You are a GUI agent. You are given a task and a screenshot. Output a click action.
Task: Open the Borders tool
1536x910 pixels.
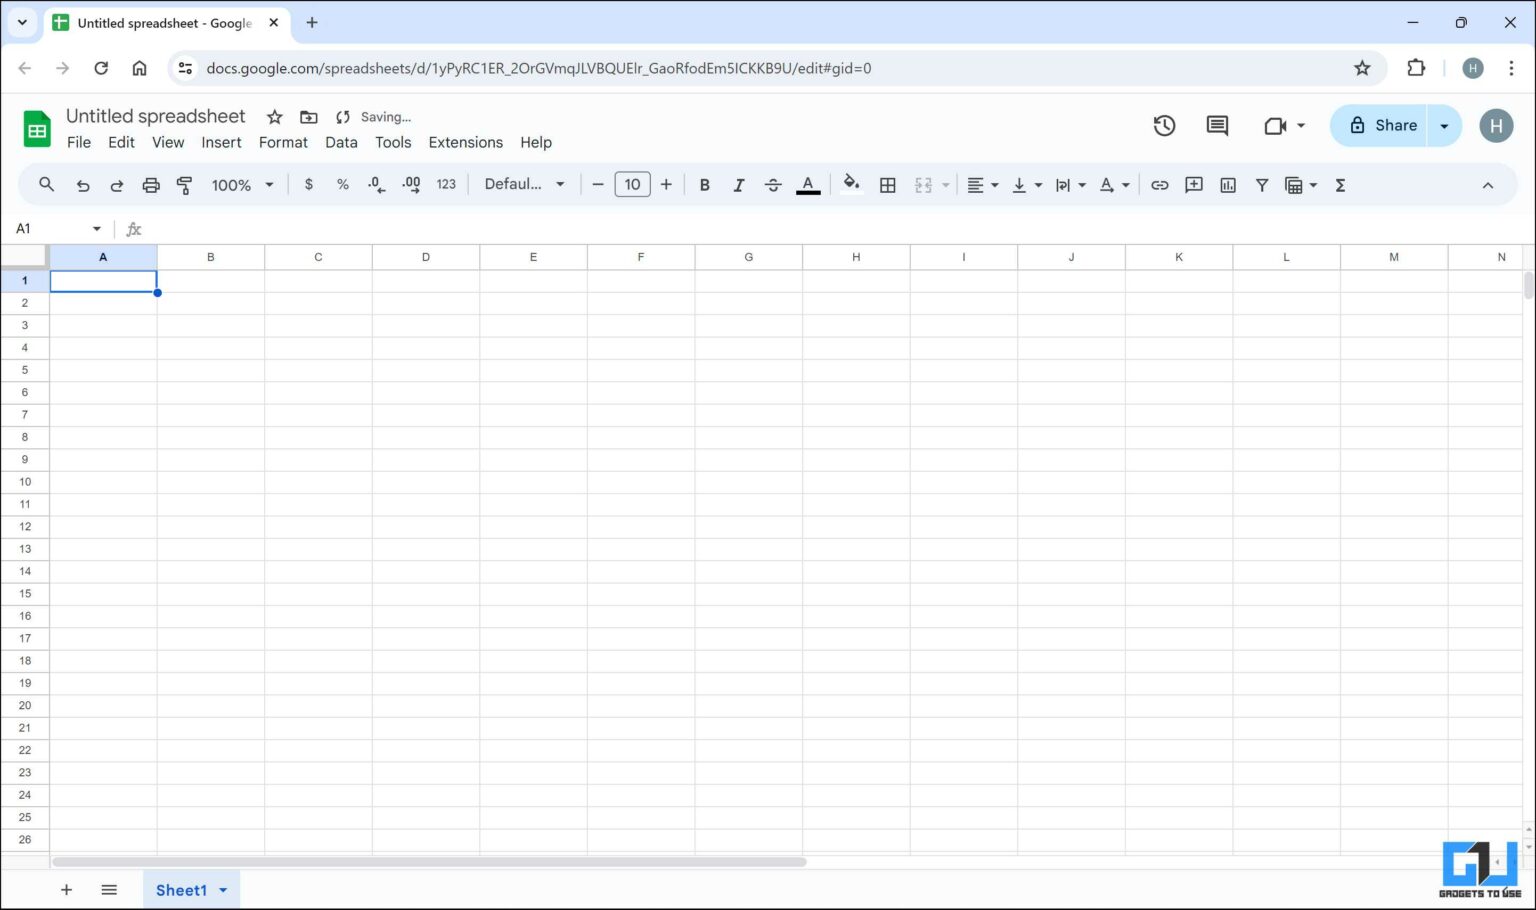click(x=887, y=184)
